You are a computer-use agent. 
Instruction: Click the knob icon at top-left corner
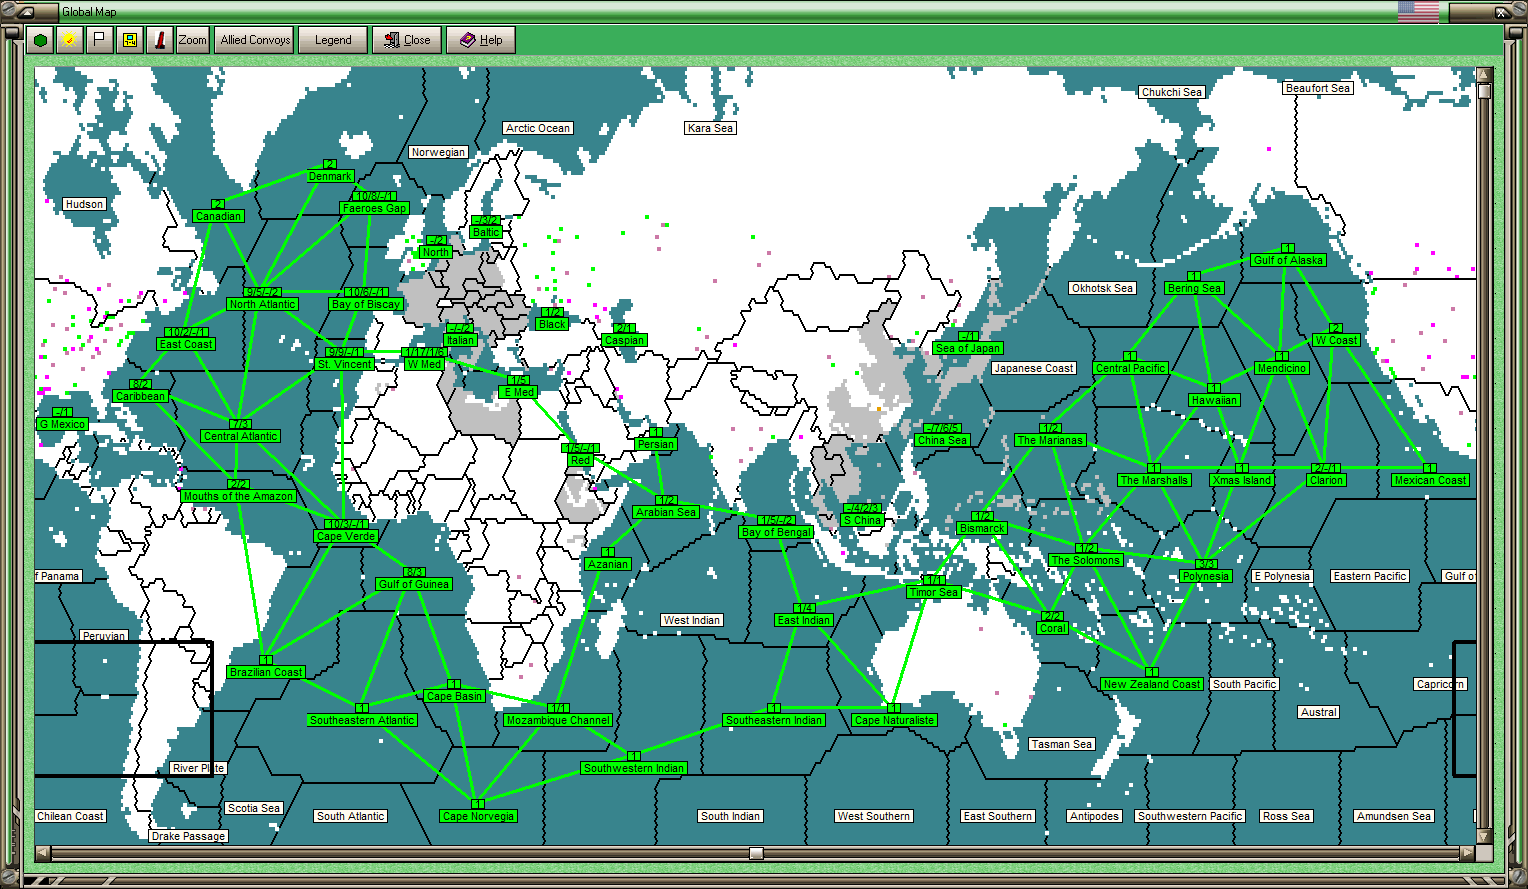pyautogui.click(x=8, y=8)
